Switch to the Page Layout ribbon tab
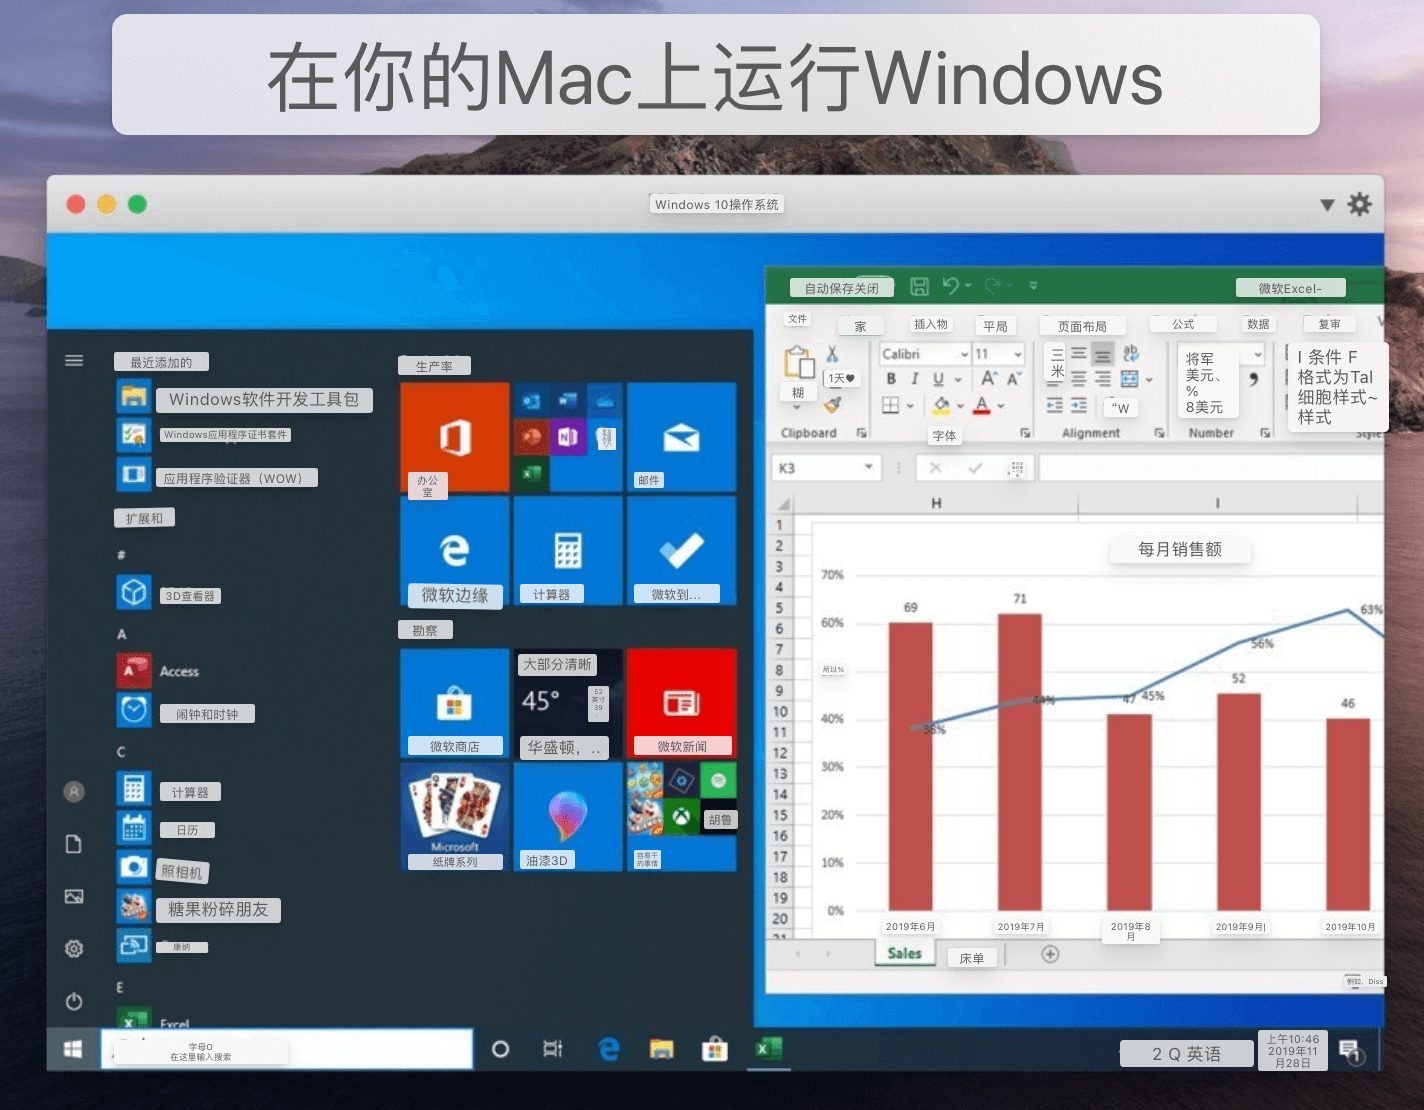This screenshot has width=1424, height=1110. click(x=1082, y=326)
